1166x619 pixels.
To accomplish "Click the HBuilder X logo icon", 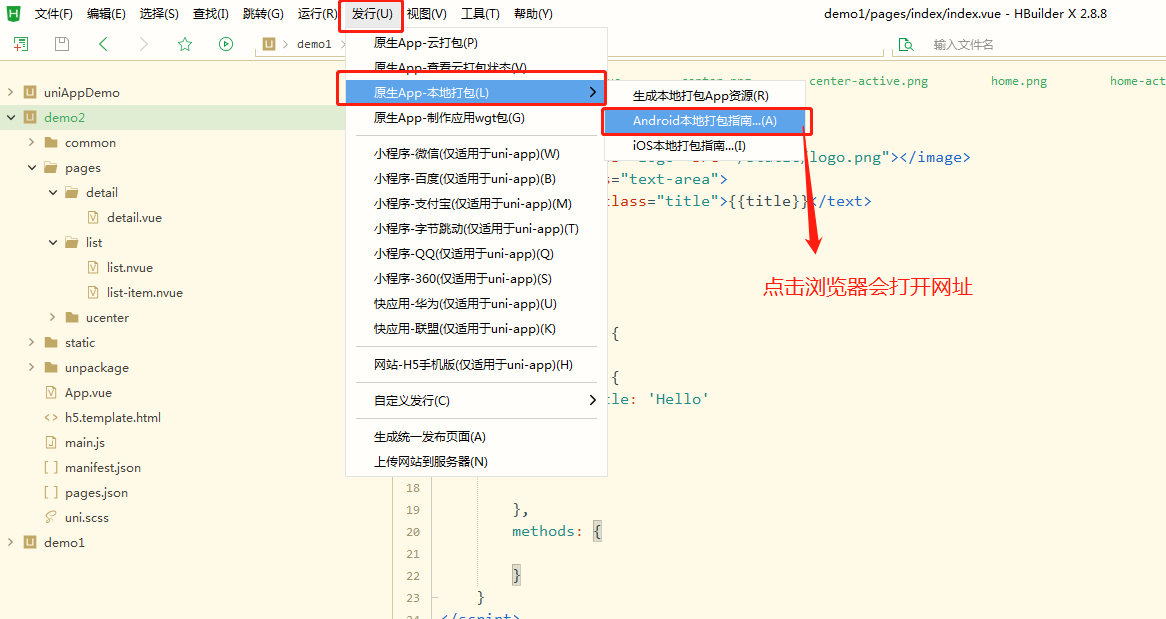I will tap(13, 13).
